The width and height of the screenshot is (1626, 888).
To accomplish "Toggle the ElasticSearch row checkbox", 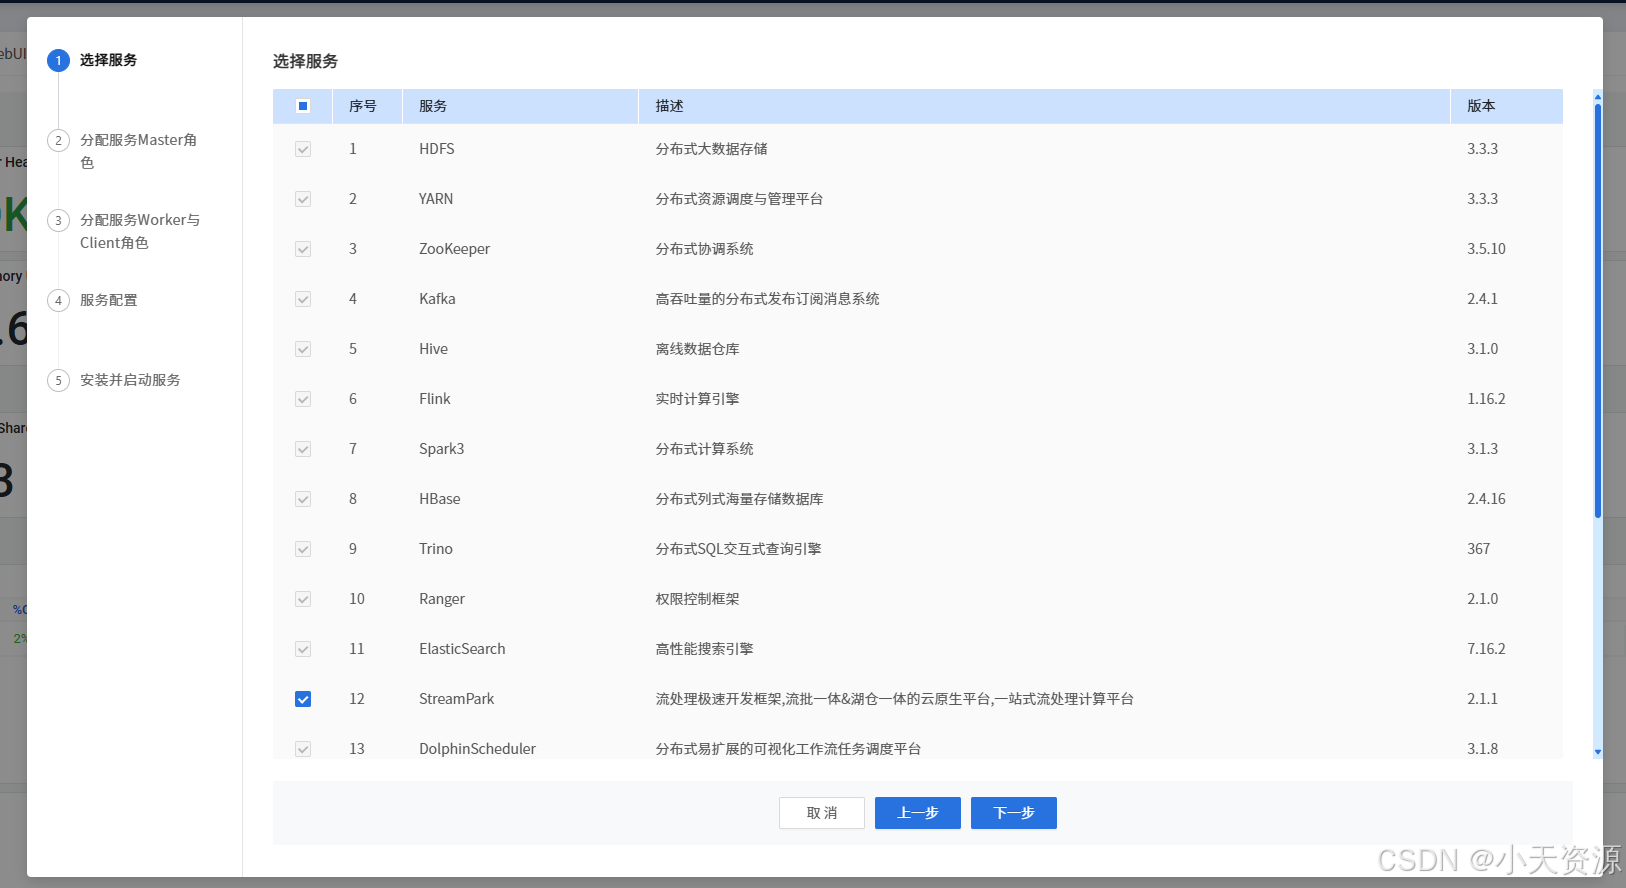I will click(x=303, y=649).
